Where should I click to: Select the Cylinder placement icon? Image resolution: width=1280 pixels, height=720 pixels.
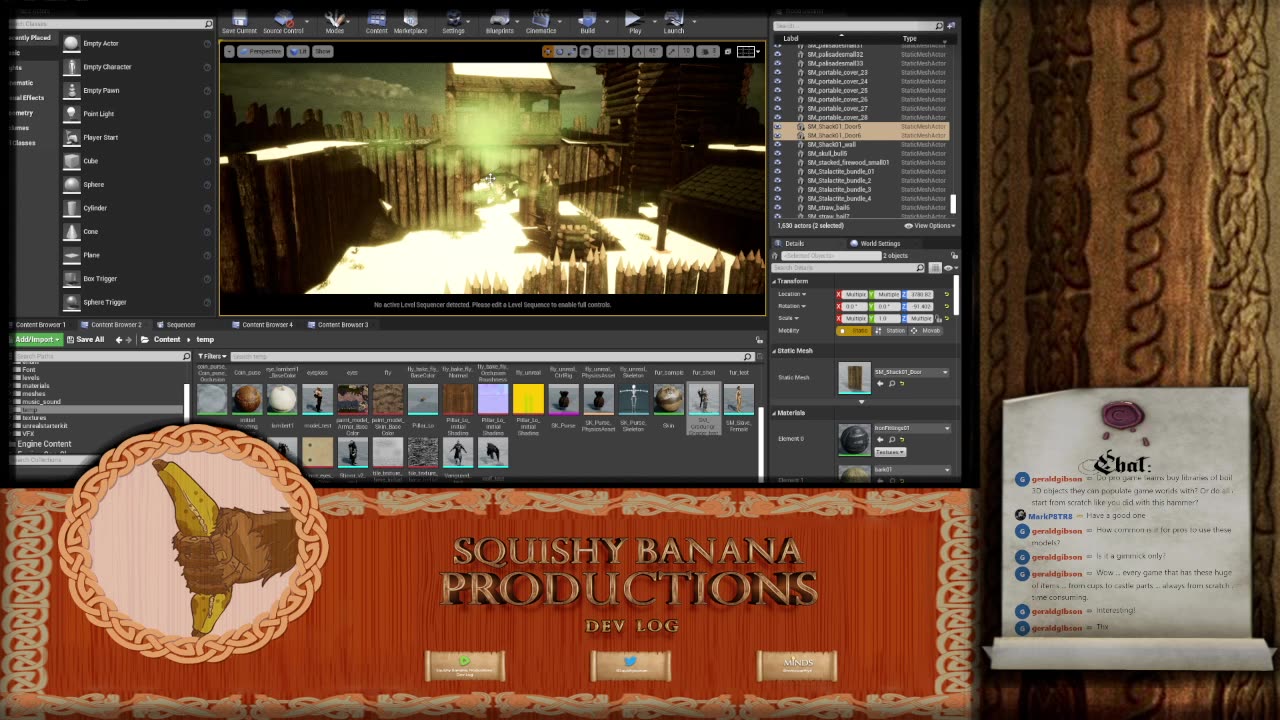point(71,208)
